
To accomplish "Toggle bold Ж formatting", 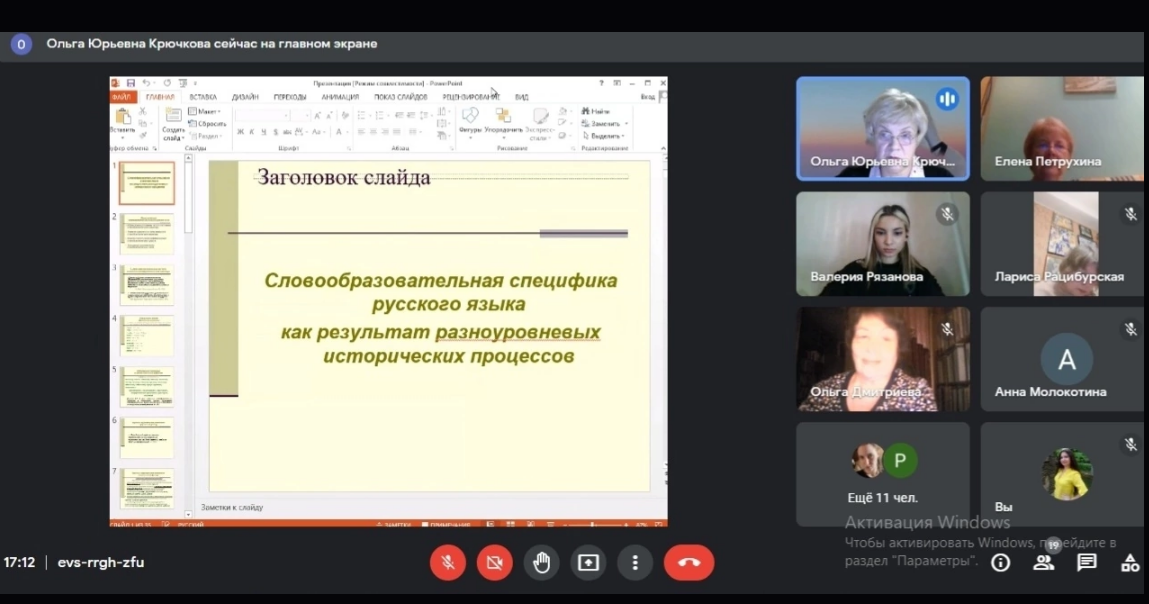I will (240, 132).
